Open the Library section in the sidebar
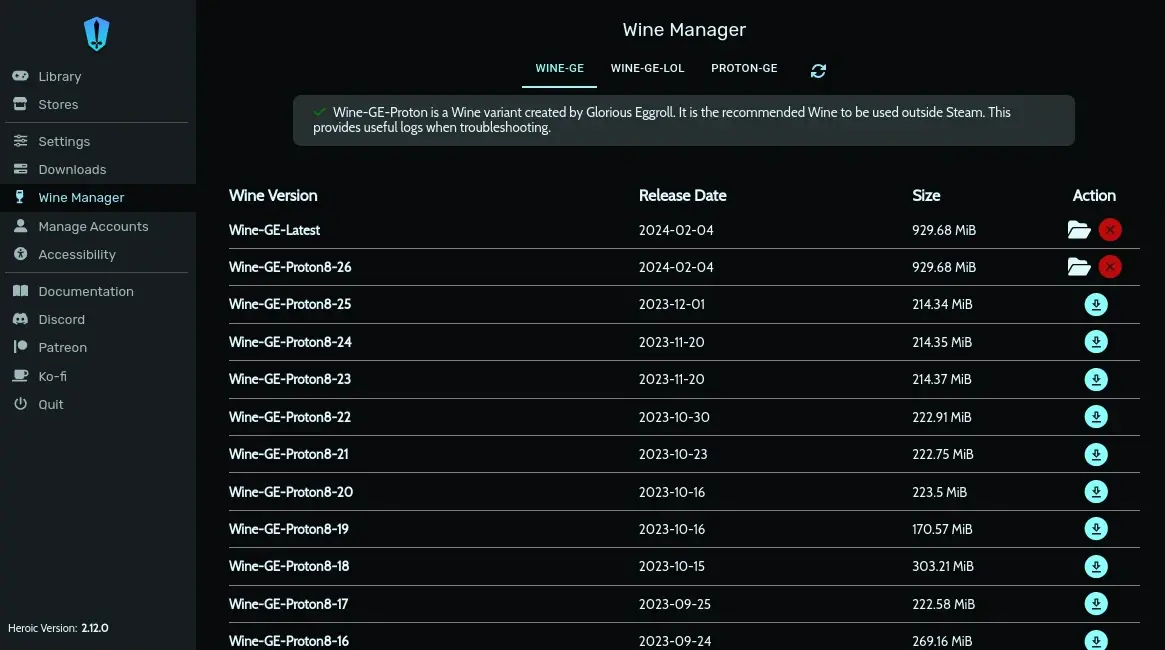Viewport: 1165px width, 650px height. (x=59, y=76)
